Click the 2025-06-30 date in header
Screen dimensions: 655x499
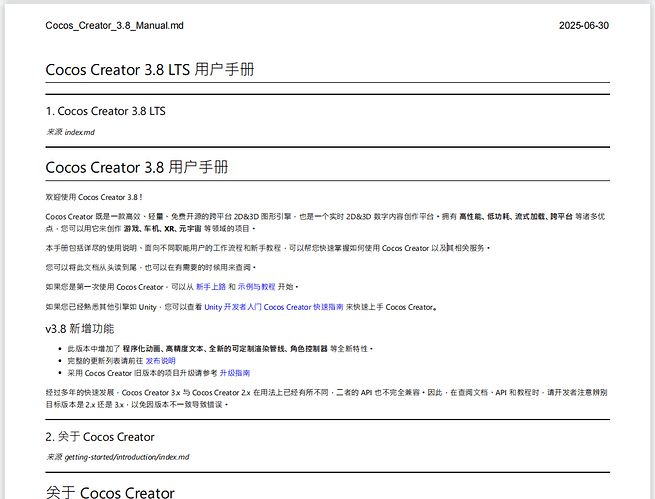[x=584, y=25]
